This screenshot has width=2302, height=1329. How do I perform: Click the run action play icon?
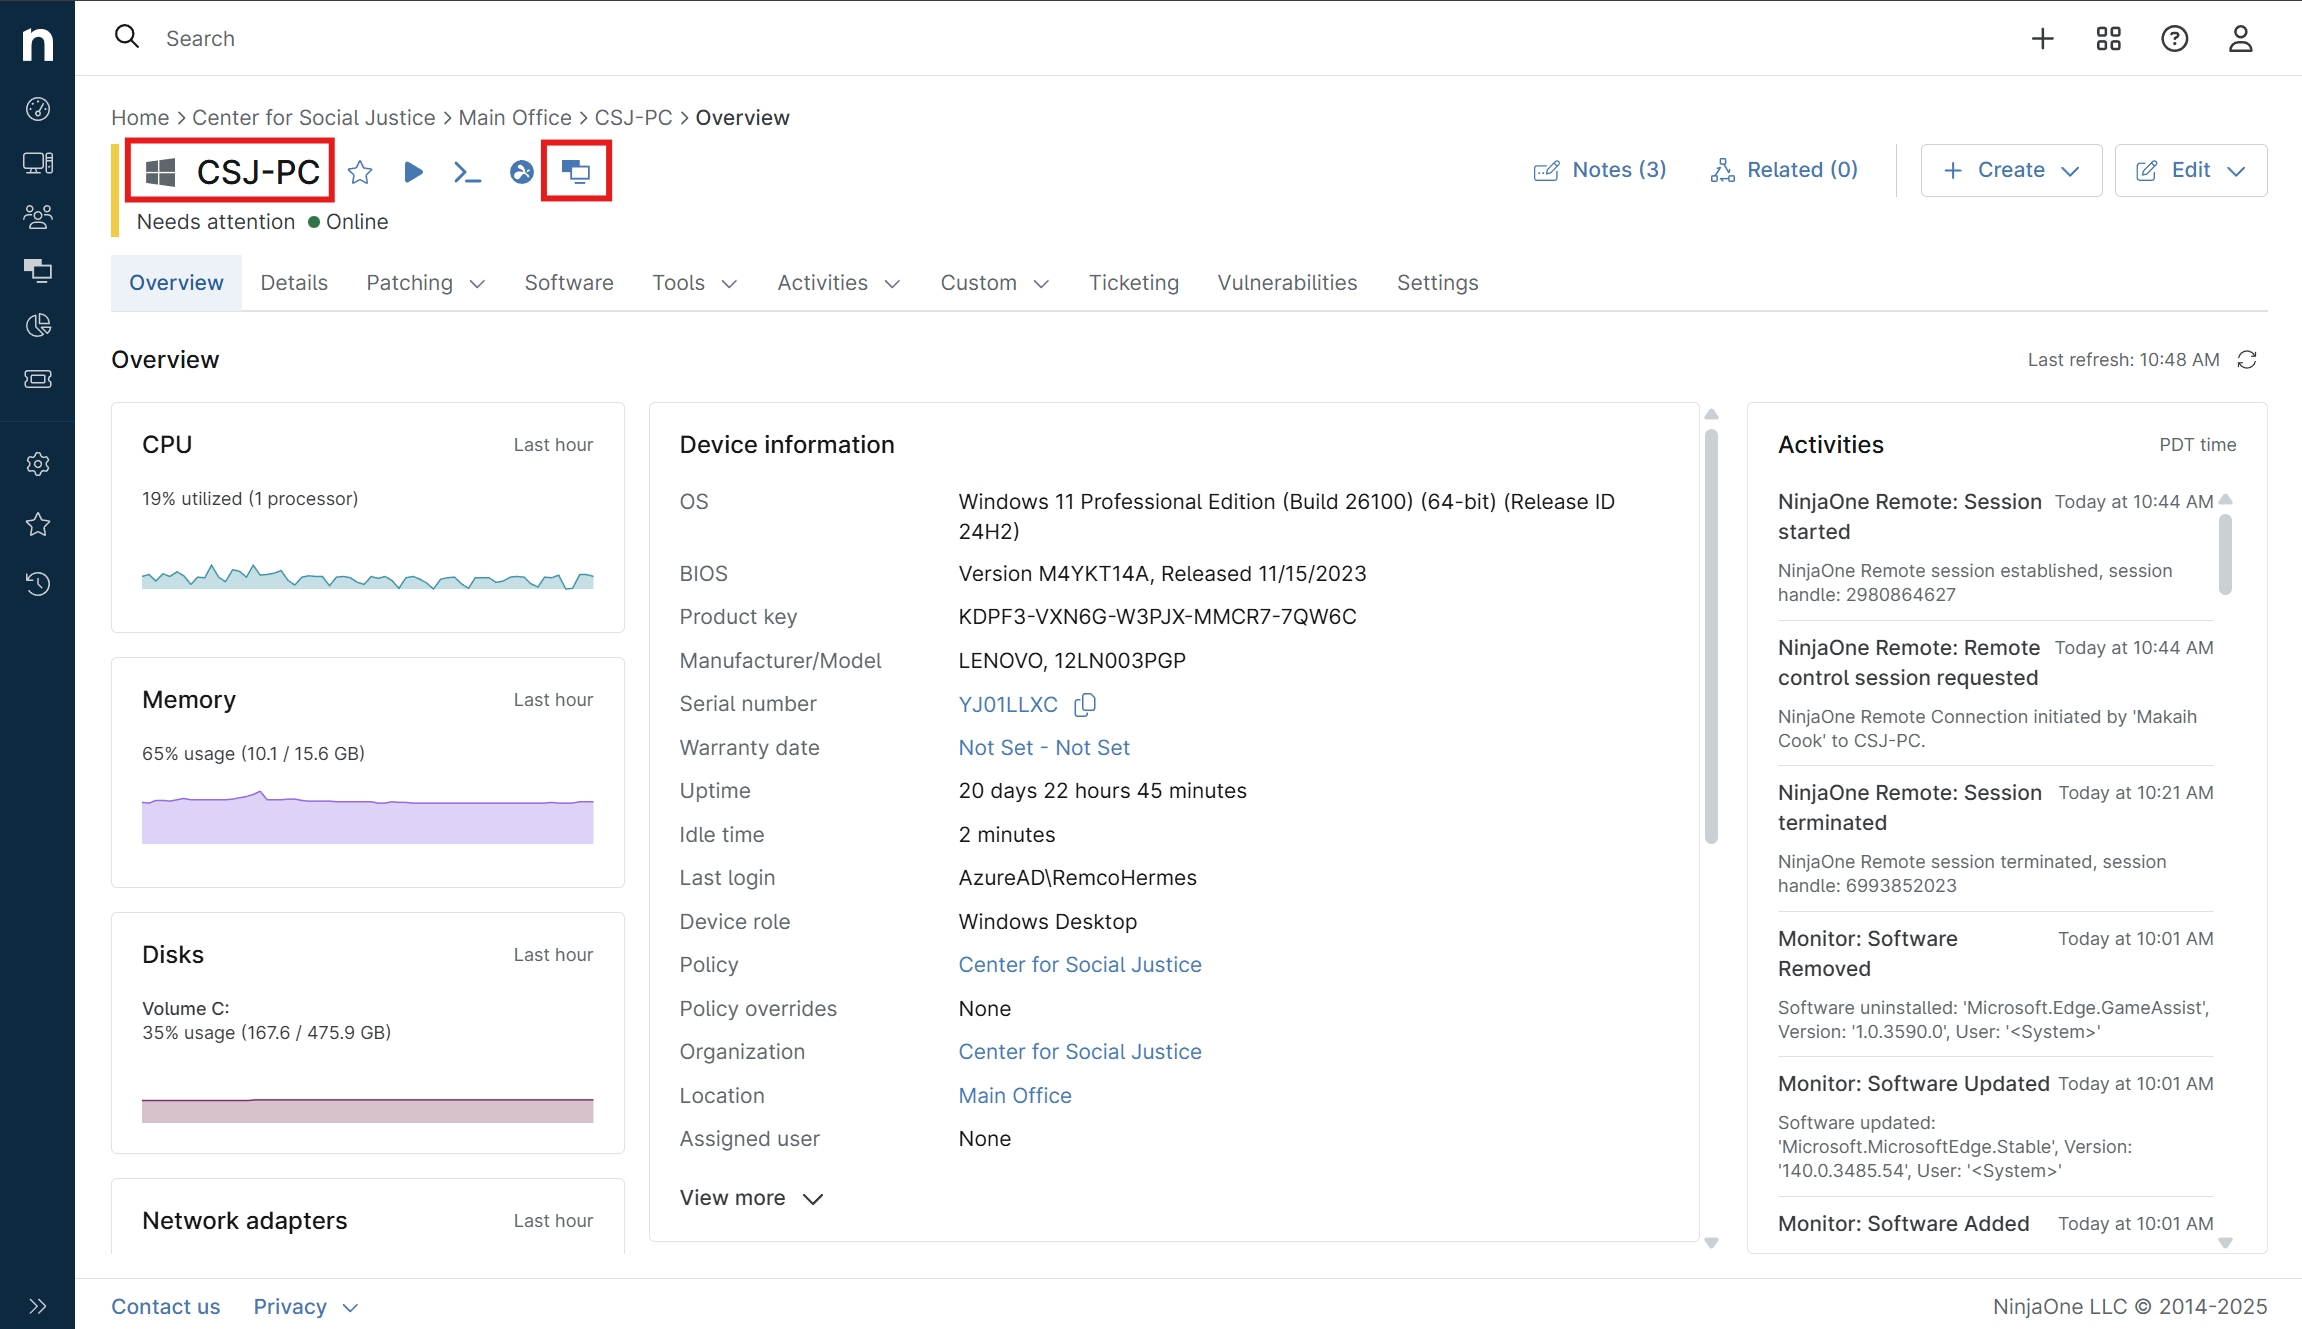pos(413,172)
